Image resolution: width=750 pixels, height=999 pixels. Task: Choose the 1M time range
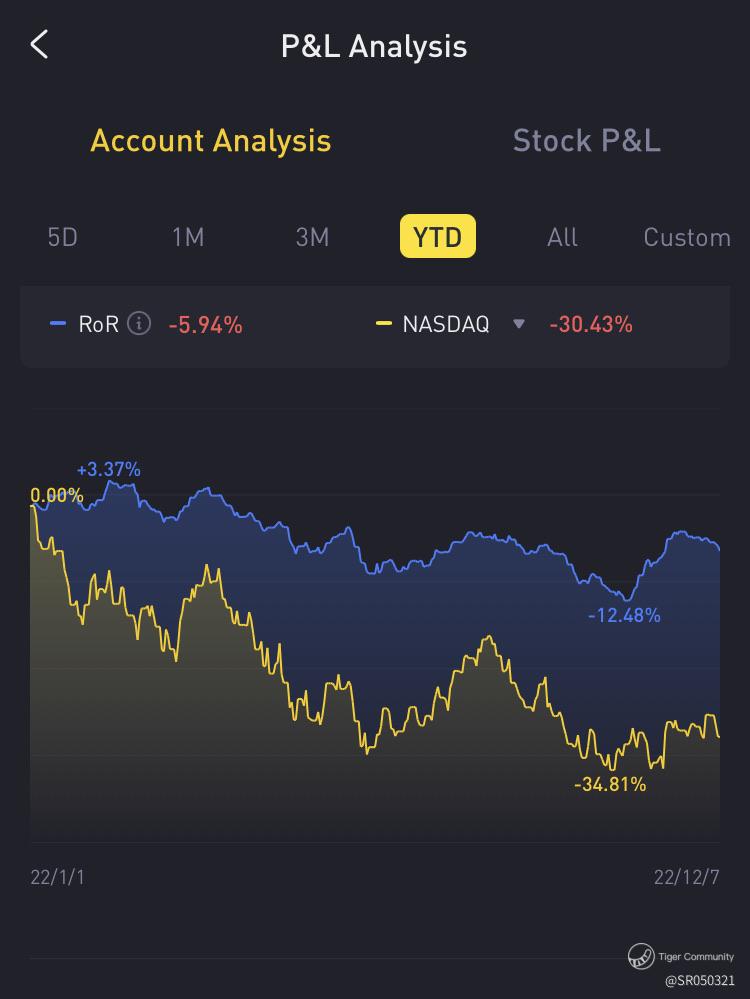(188, 237)
